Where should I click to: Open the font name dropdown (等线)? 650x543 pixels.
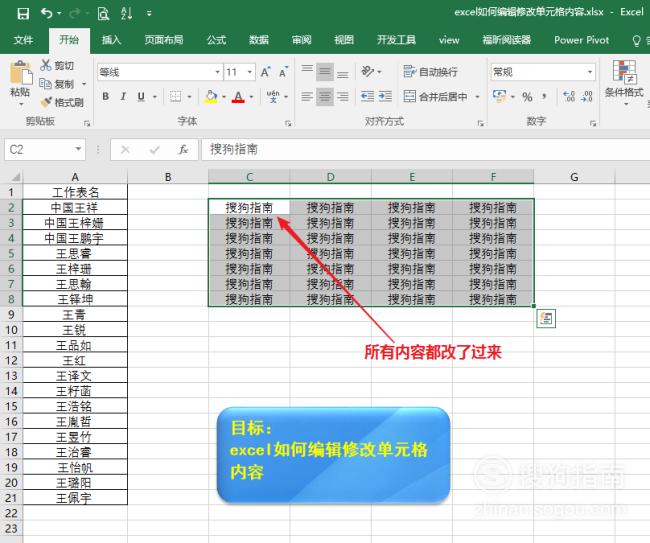coord(217,72)
